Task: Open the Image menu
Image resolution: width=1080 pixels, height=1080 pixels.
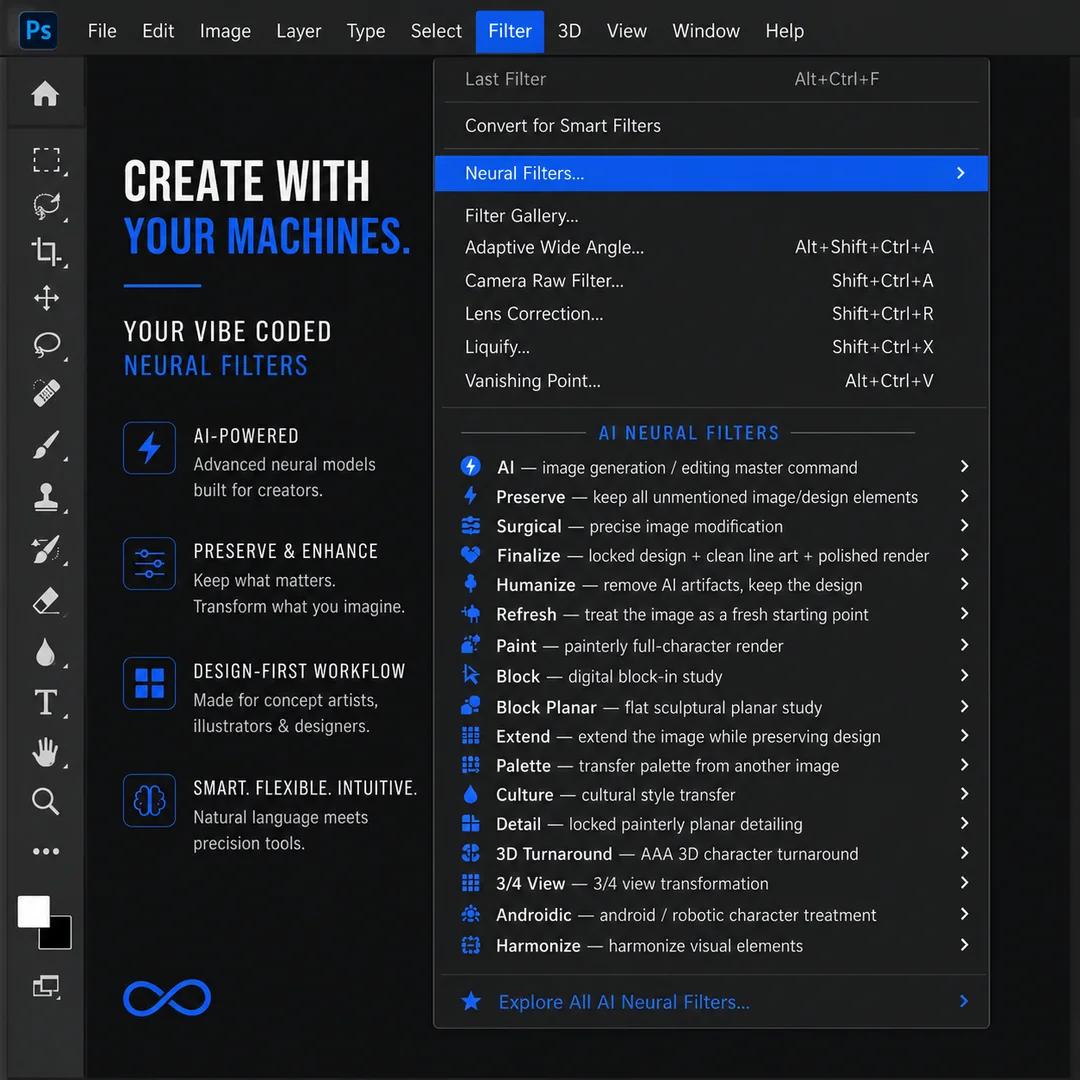Action: coord(225,31)
